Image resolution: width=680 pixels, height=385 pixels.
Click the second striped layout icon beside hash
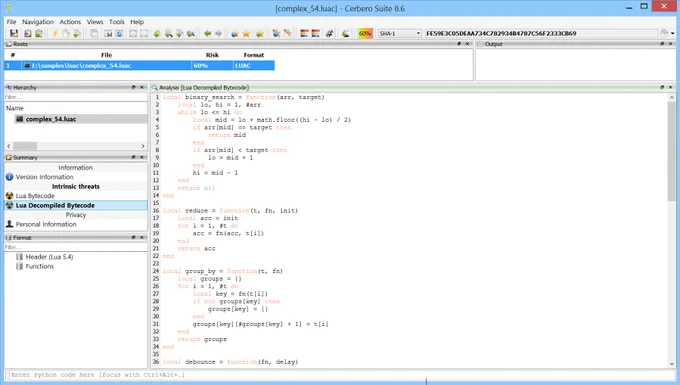(316, 33)
